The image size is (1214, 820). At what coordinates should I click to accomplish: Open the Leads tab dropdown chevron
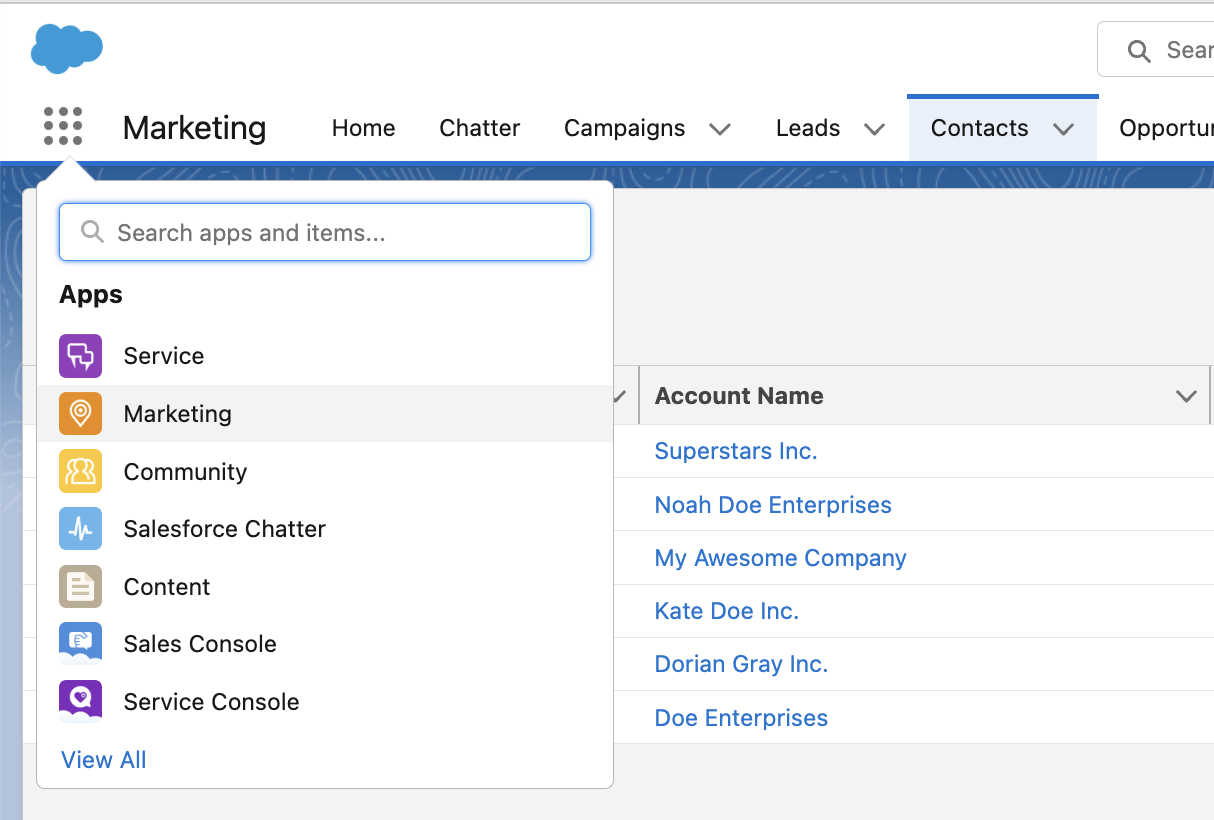(874, 129)
